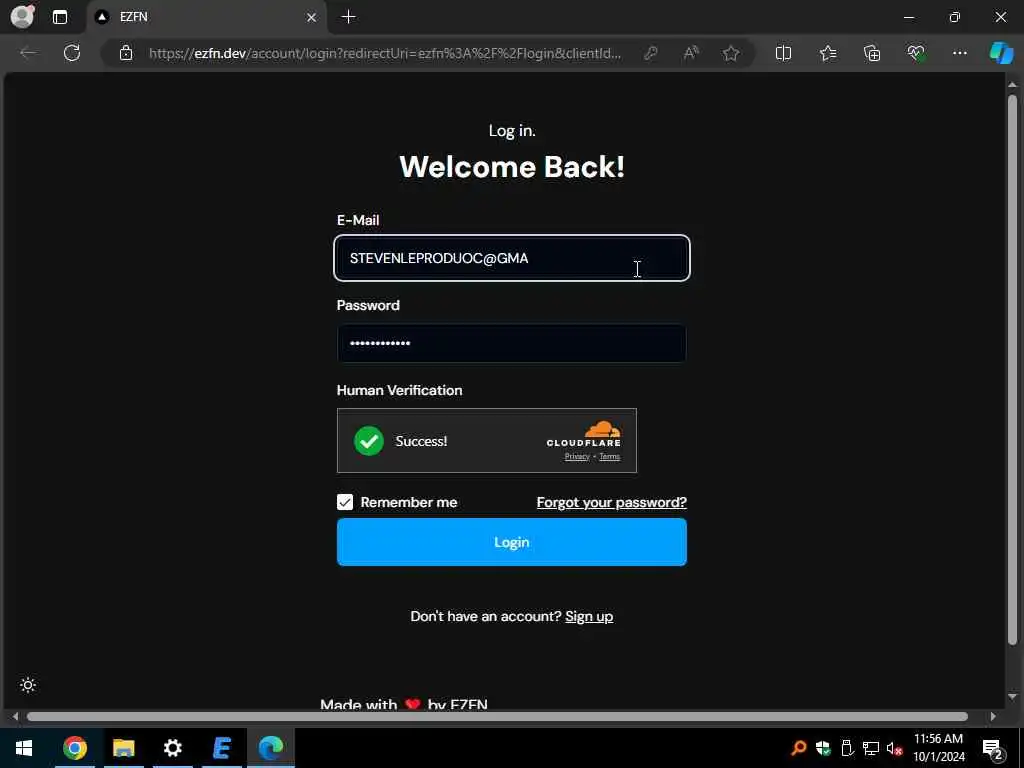The width and height of the screenshot is (1024, 768).
Task: Click scrollbar down arrow
Action: [x=1012, y=697]
